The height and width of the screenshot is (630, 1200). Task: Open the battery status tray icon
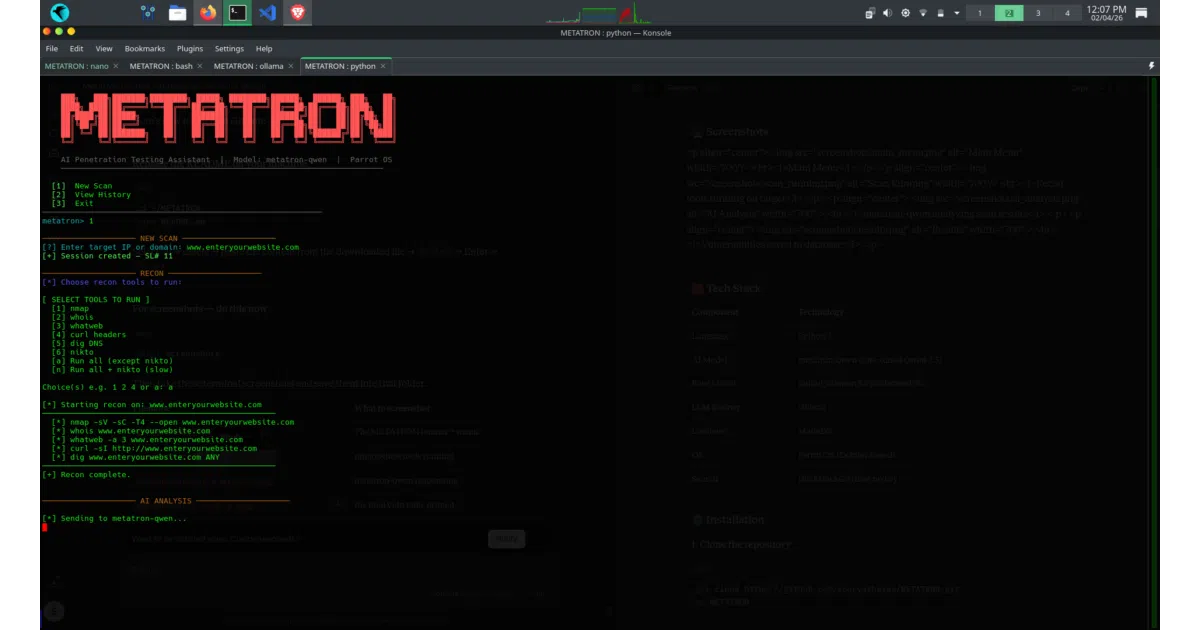(940, 13)
